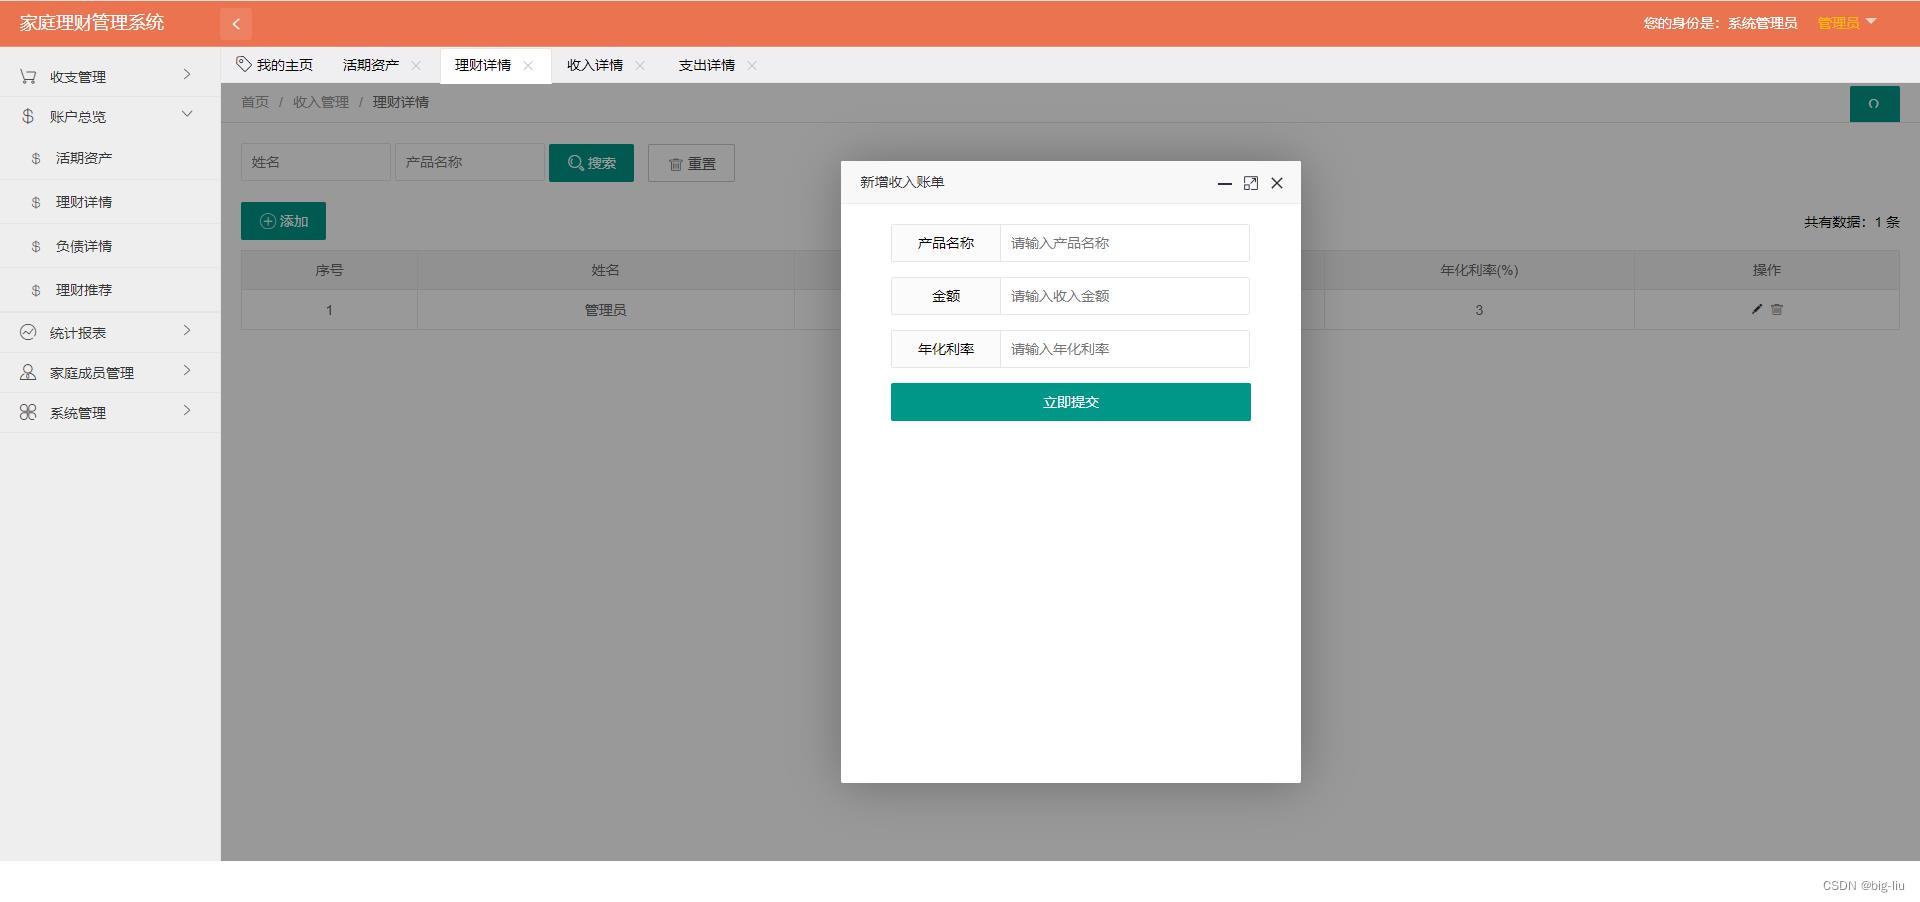Switch to the 我的主页 tab

click(275, 65)
